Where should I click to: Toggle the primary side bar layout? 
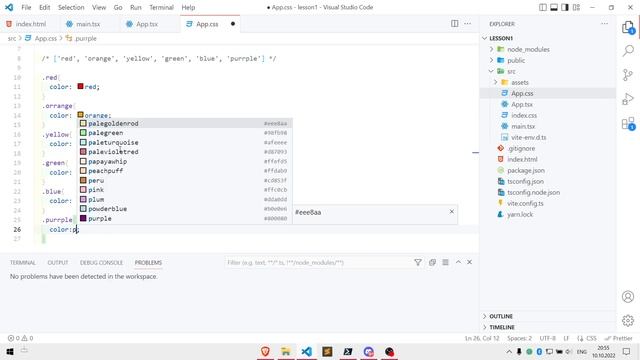click(x=542, y=7)
